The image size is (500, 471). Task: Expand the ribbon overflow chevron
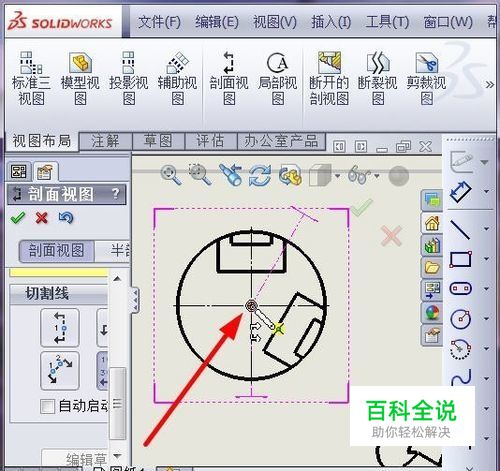click(x=489, y=85)
